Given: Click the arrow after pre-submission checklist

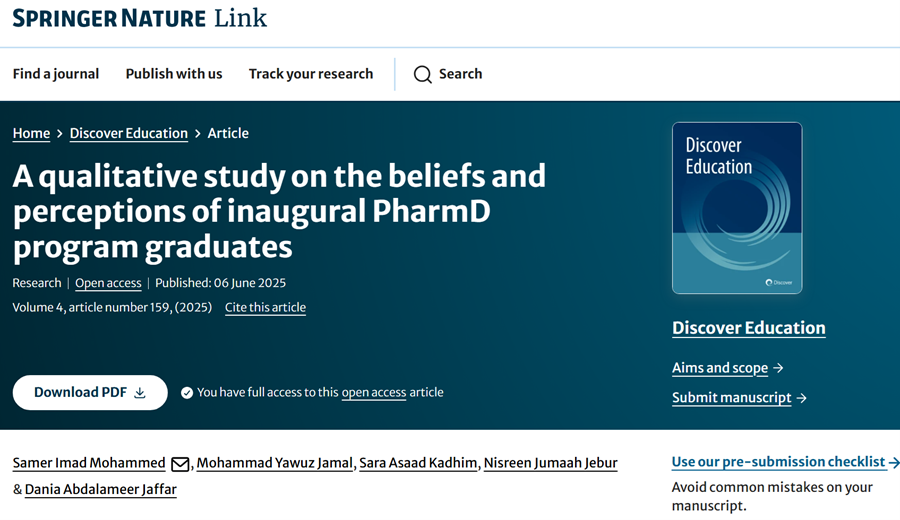Looking at the screenshot, I should tap(894, 462).
